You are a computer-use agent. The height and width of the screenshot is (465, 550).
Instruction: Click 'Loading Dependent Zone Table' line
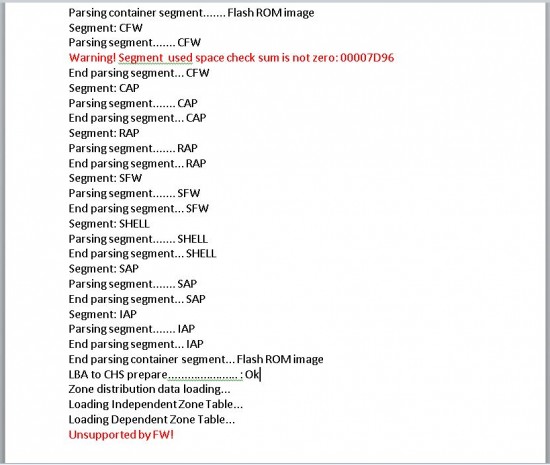click(x=152, y=419)
